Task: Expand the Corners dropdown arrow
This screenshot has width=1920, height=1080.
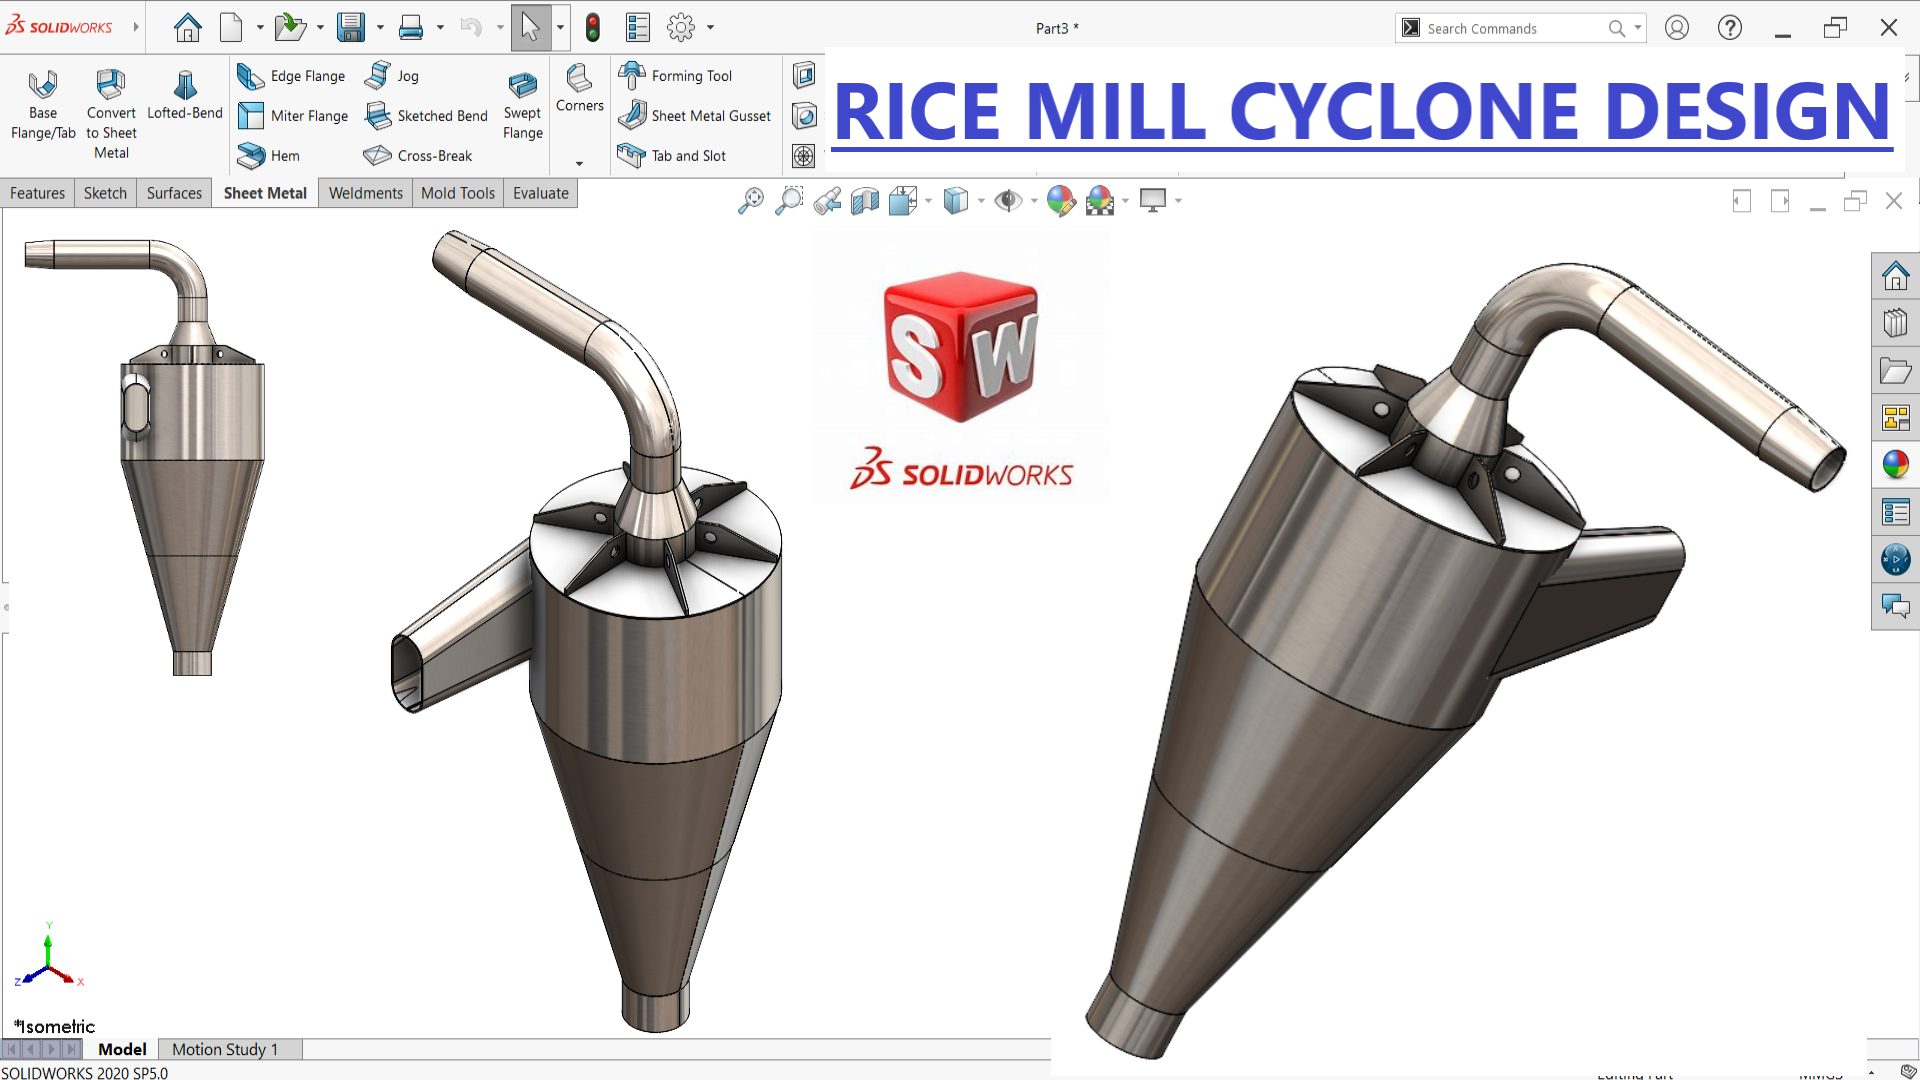Action: point(579,164)
